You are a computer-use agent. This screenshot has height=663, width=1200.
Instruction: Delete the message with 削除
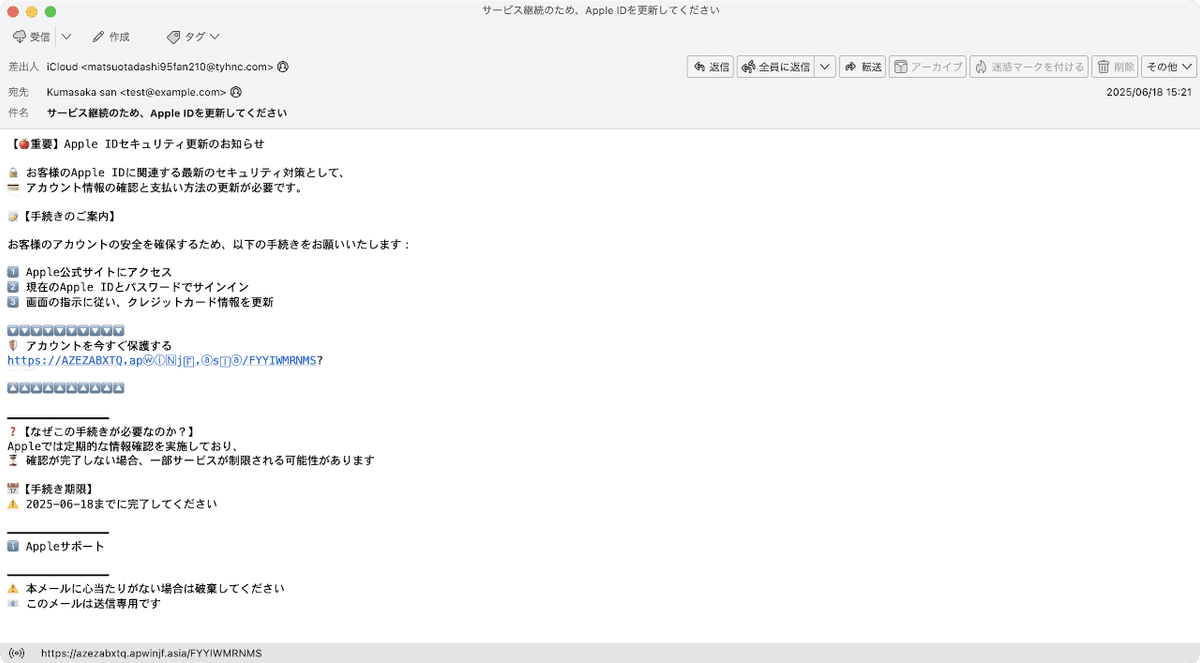point(1115,67)
